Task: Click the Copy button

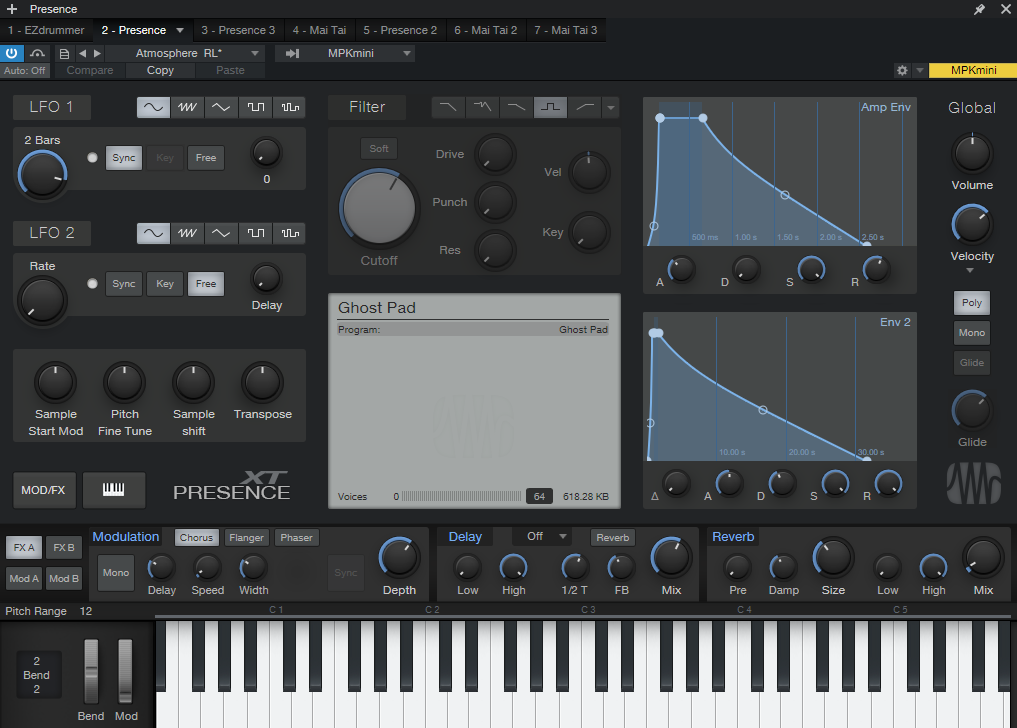Action: (x=160, y=70)
